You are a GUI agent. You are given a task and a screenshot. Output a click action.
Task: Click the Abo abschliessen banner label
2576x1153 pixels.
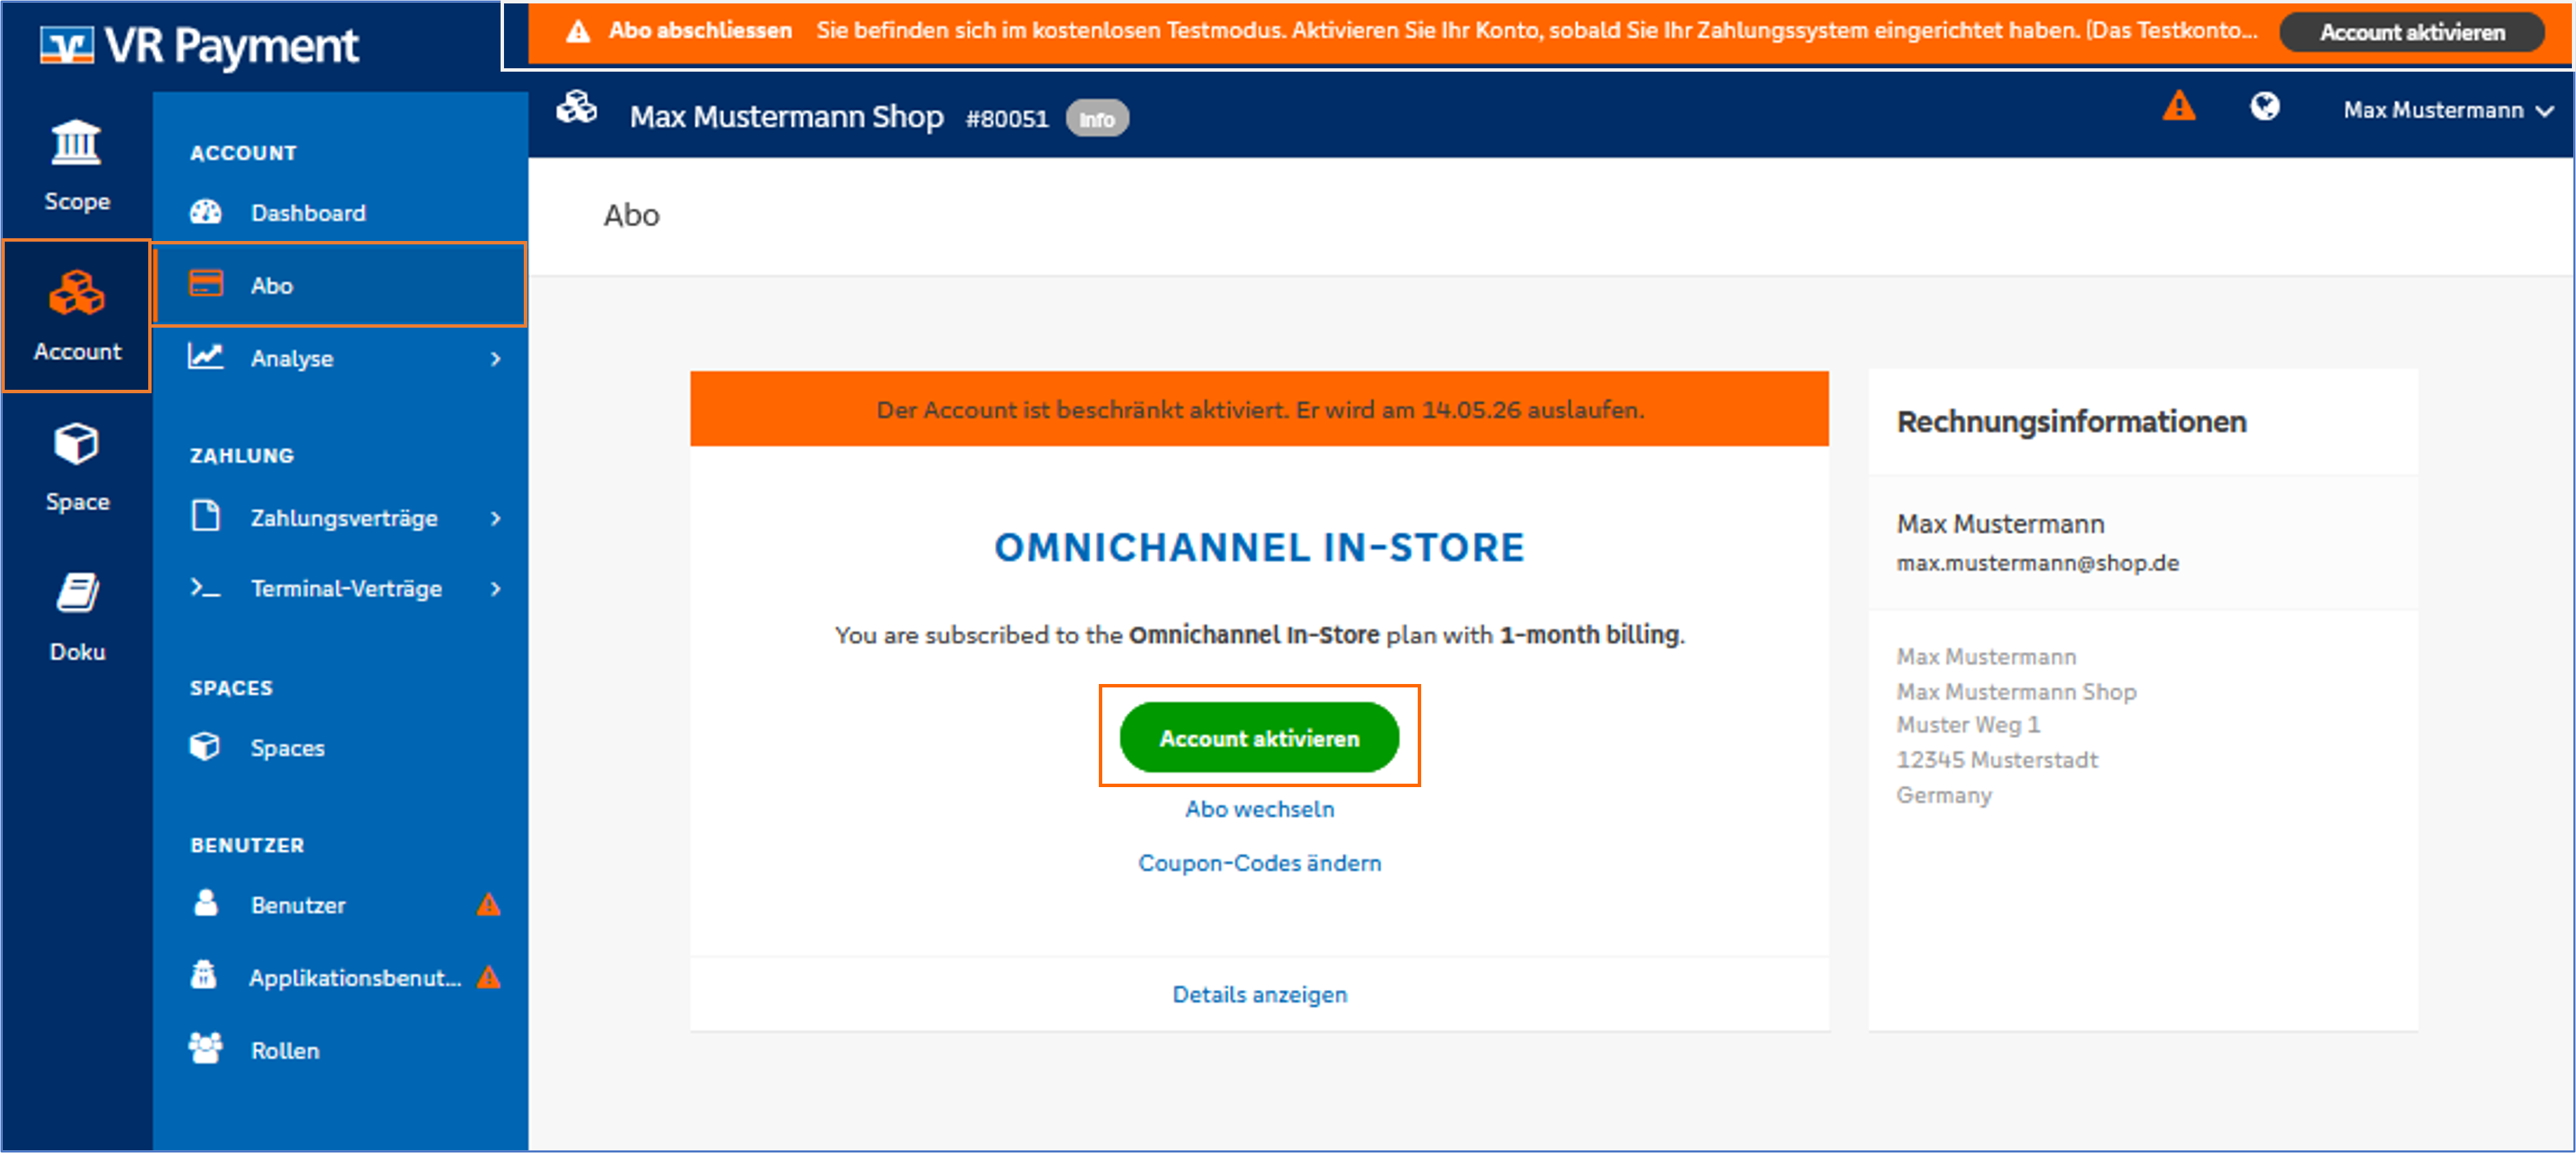coord(700,31)
